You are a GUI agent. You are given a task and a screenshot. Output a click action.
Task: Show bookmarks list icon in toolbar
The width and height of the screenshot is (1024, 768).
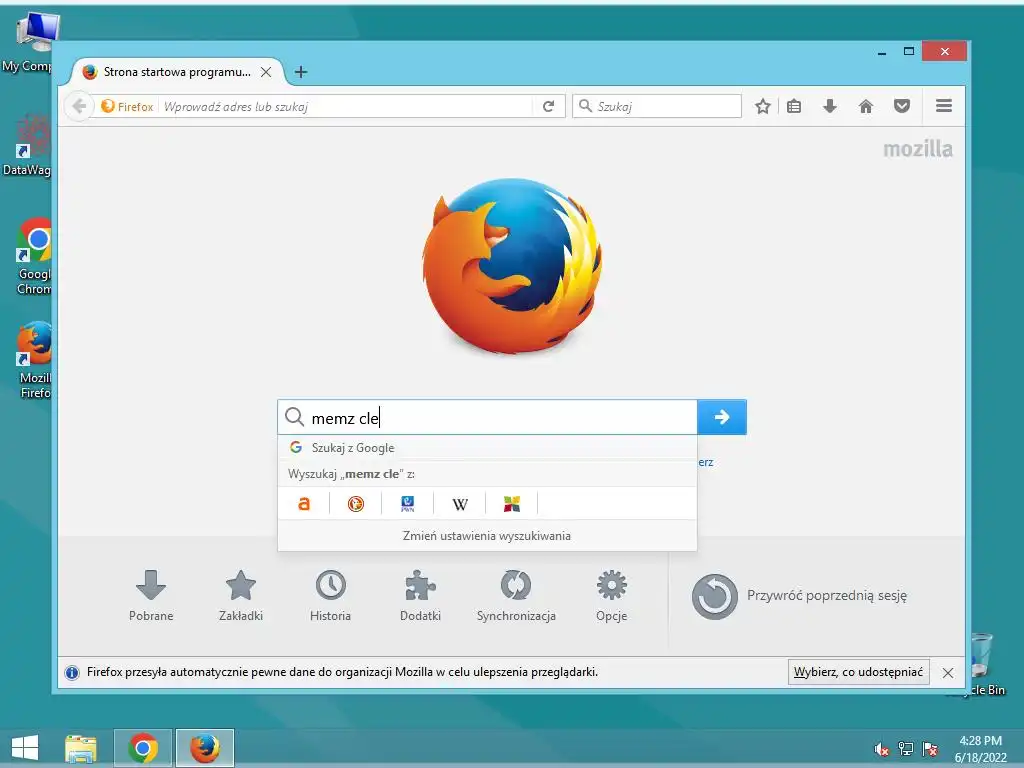coord(794,106)
